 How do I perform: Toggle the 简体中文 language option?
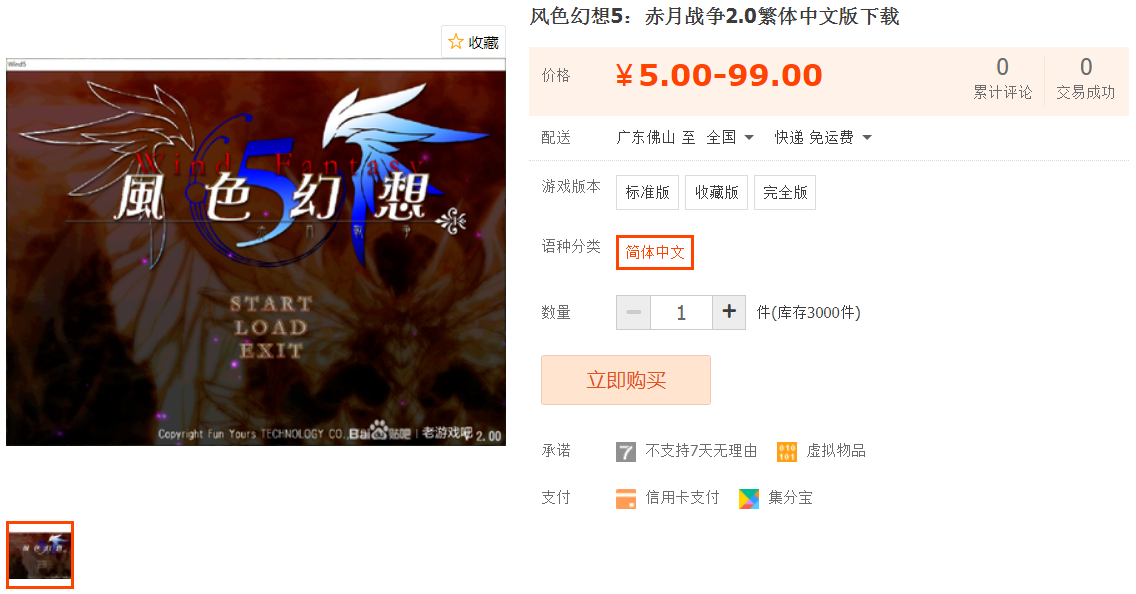pyautogui.click(x=655, y=252)
